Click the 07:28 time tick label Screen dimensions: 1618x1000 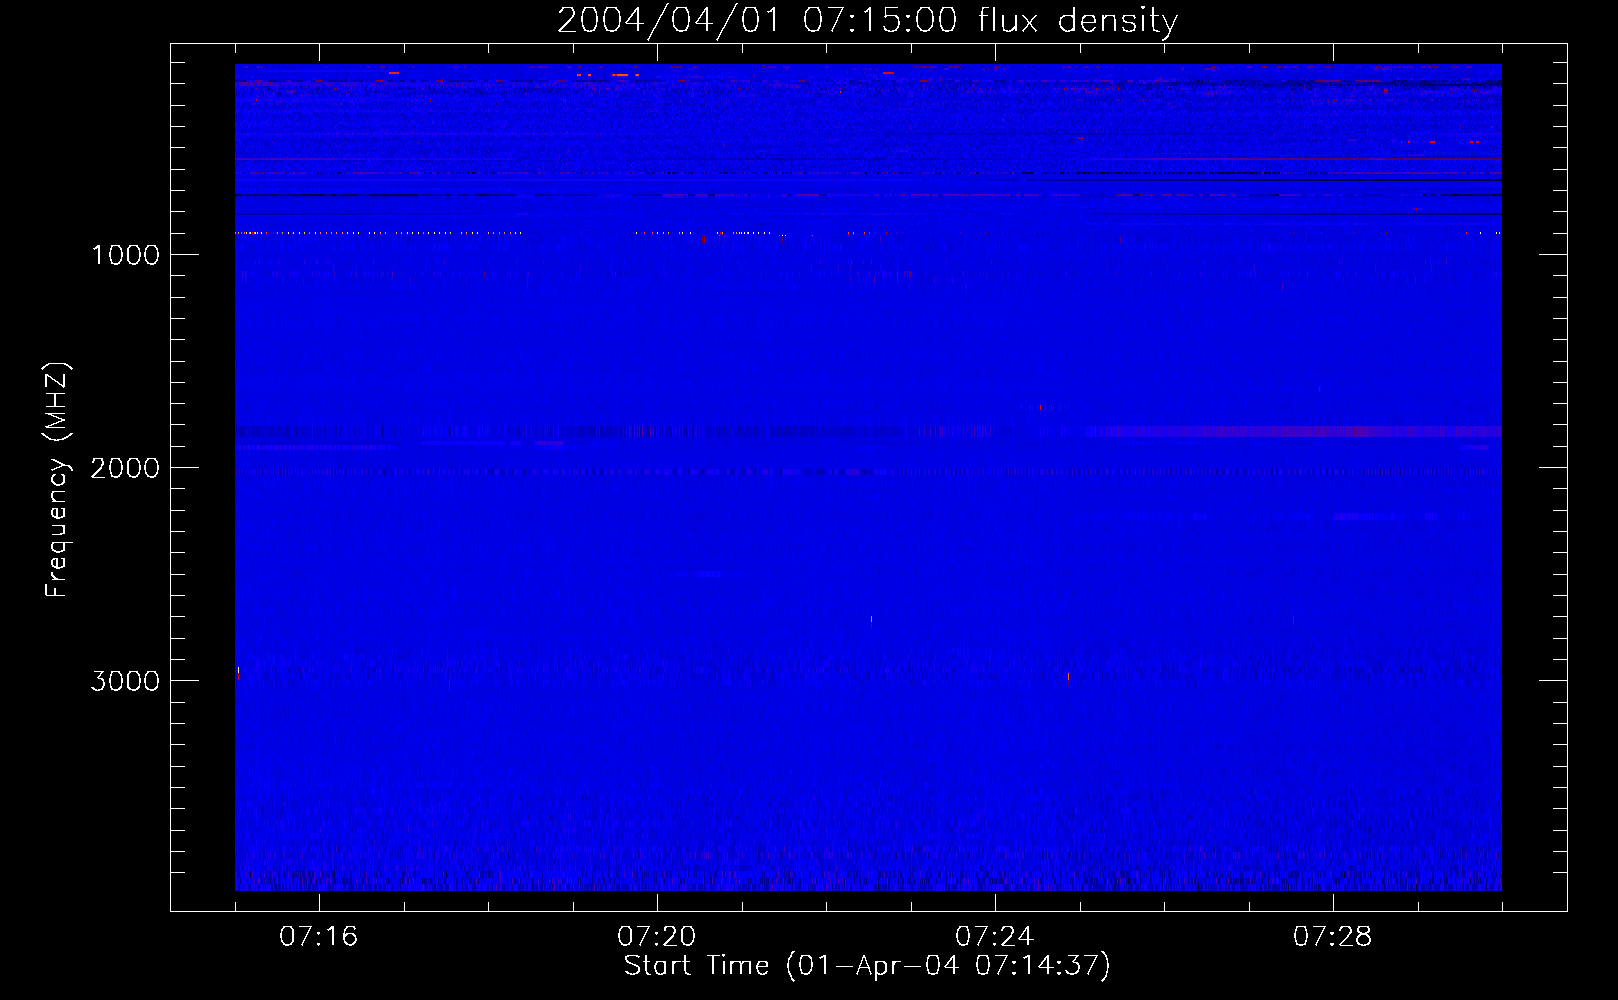(x=1332, y=937)
